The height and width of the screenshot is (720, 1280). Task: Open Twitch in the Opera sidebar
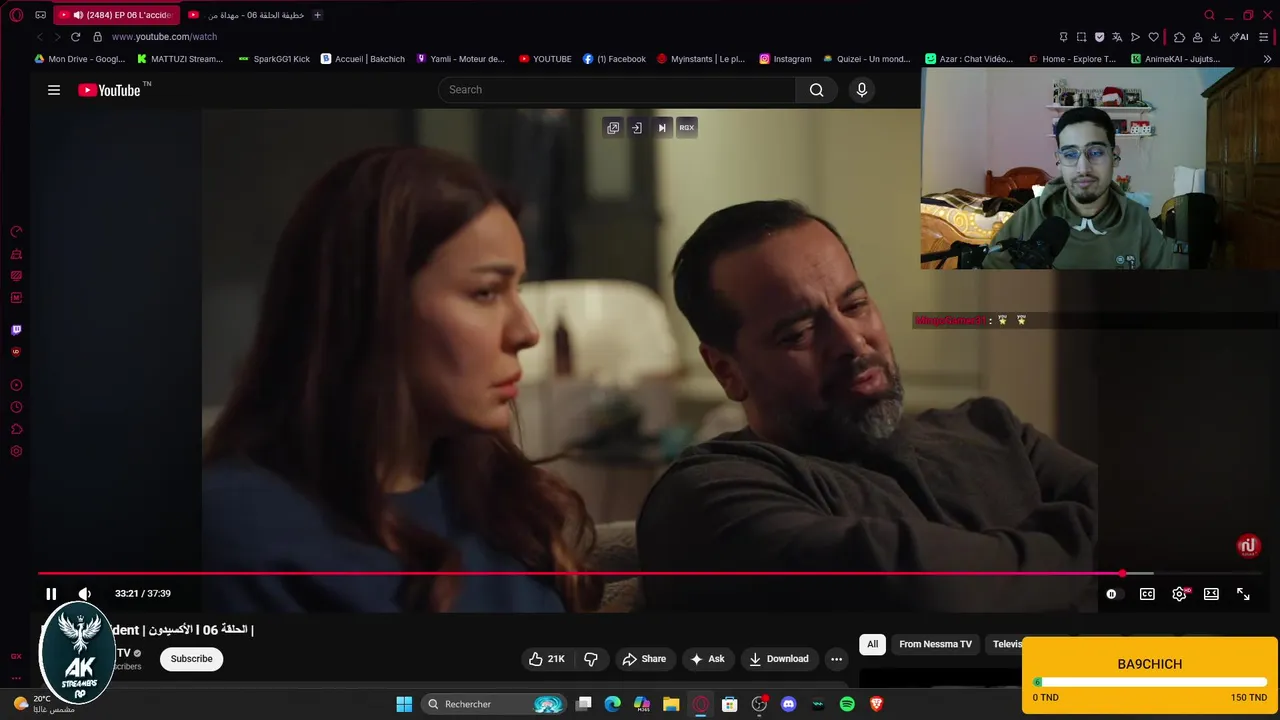[16, 330]
